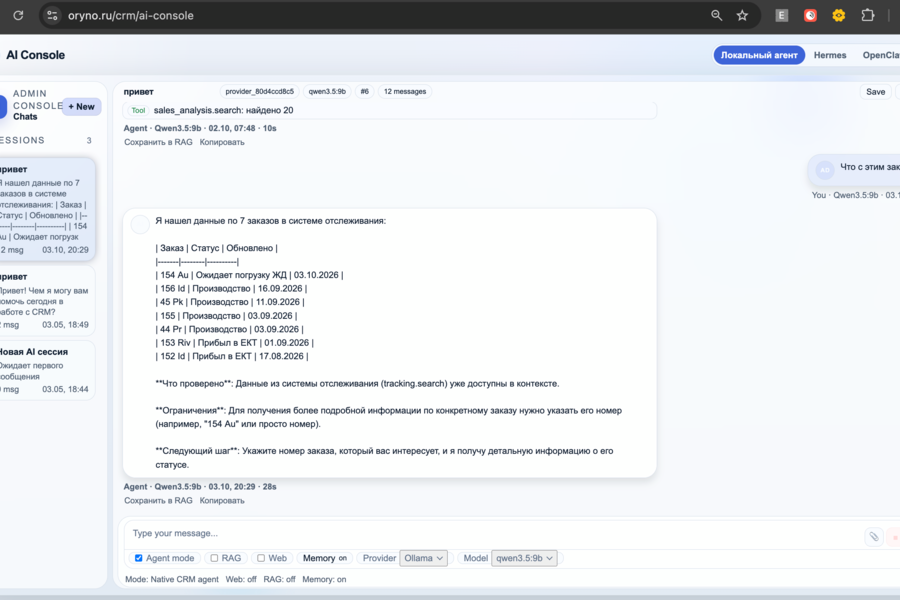The height and width of the screenshot is (600, 900).
Task: Enable the RAG checkbox
Action: [x=214, y=558]
